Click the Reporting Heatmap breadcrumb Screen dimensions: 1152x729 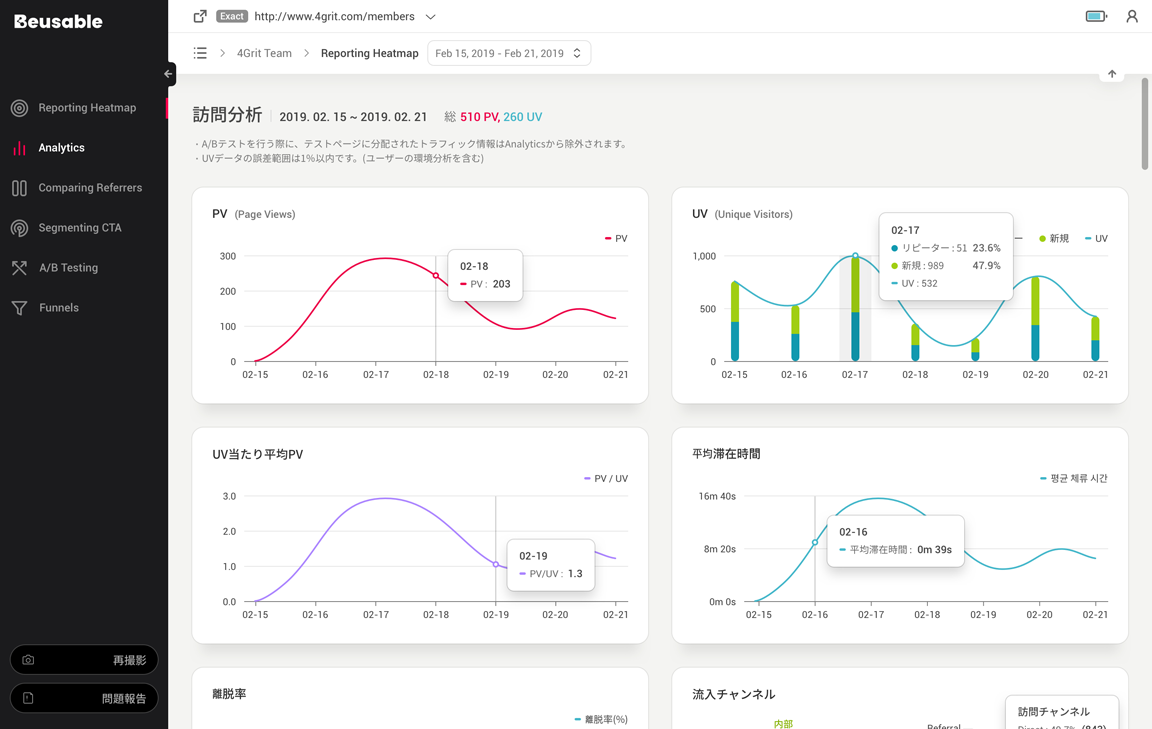[x=370, y=53]
